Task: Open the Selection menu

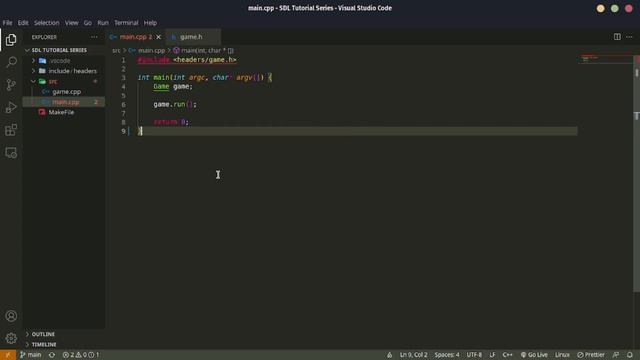Action: [x=47, y=23]
